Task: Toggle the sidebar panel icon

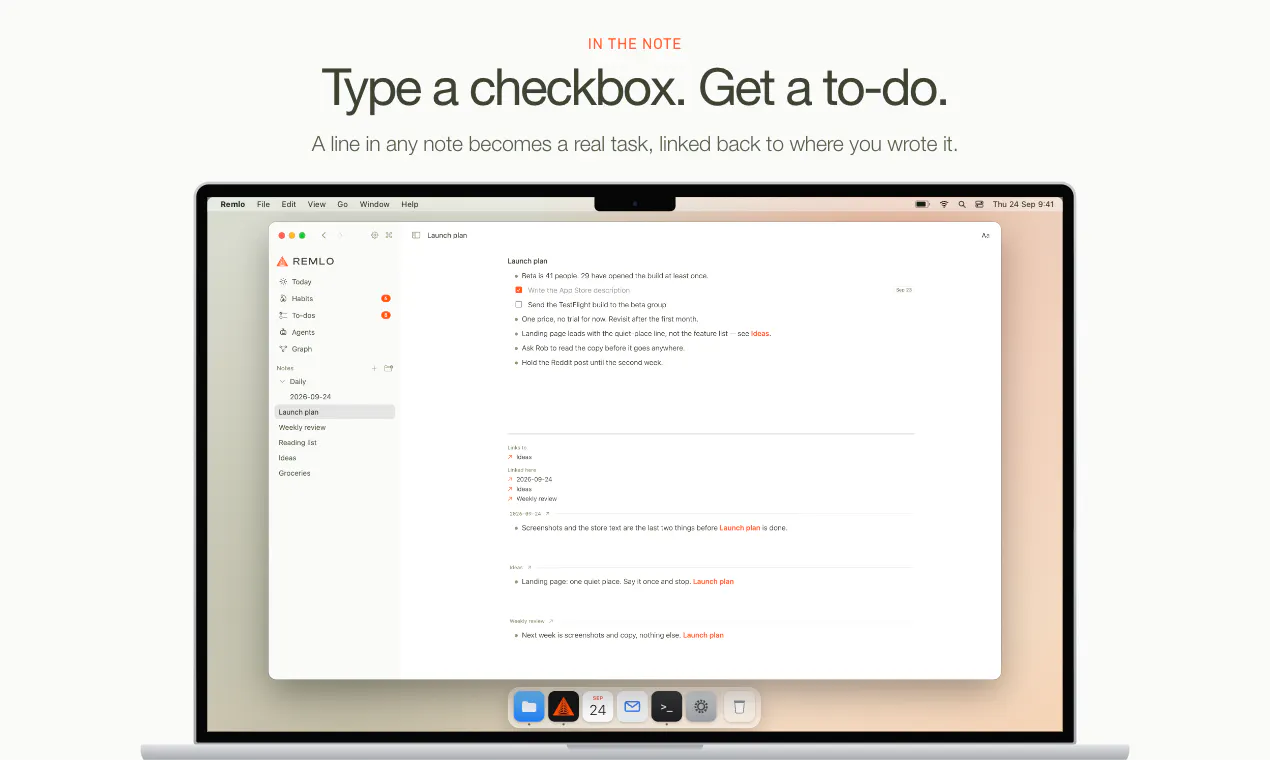Action: tap(416, 235)
